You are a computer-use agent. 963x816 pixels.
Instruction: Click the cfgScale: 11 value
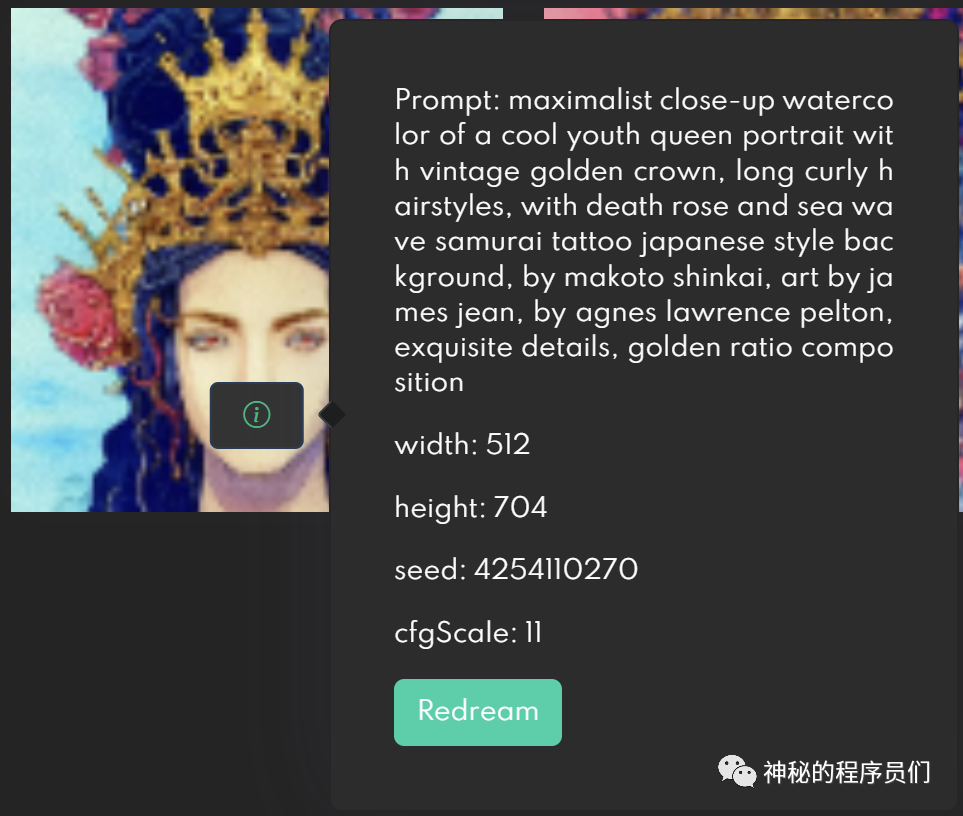click(x=468, y=632)
